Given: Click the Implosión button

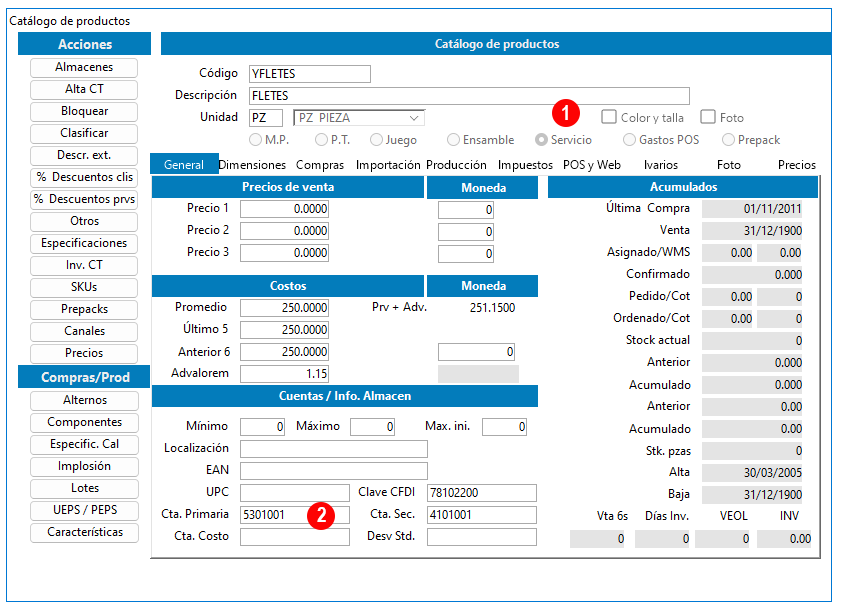Looking at the screenshot, I should click(84, 466).
